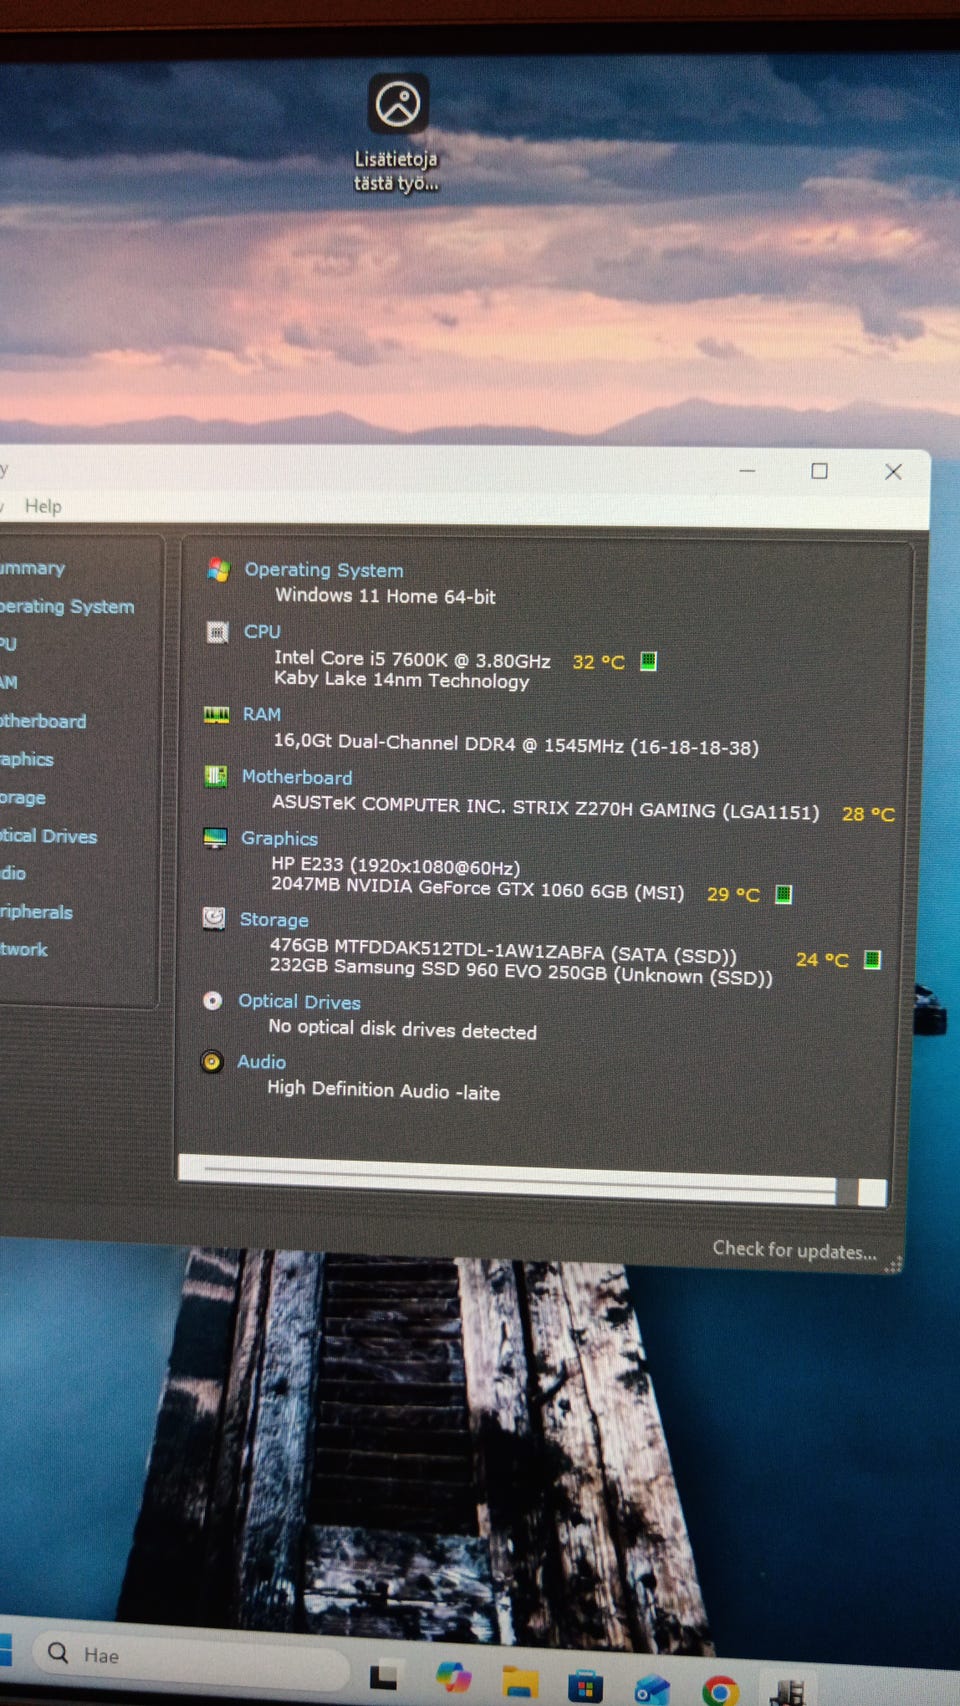This screenshot has height=1706, width=960.
Task: Click the Optical Drives disc icon
Action: (212, 1000)
